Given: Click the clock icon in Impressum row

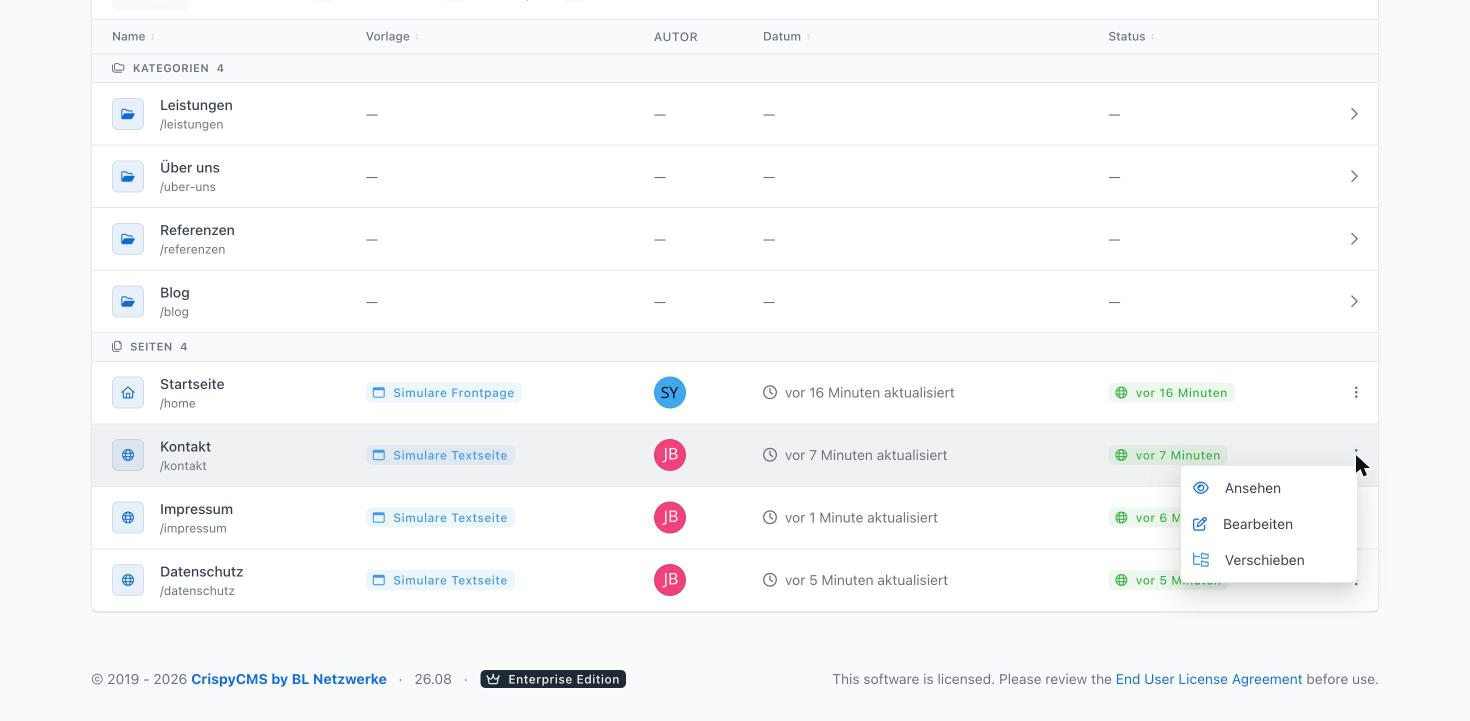Looking at the screenshot, I should (x=770, y=518).
